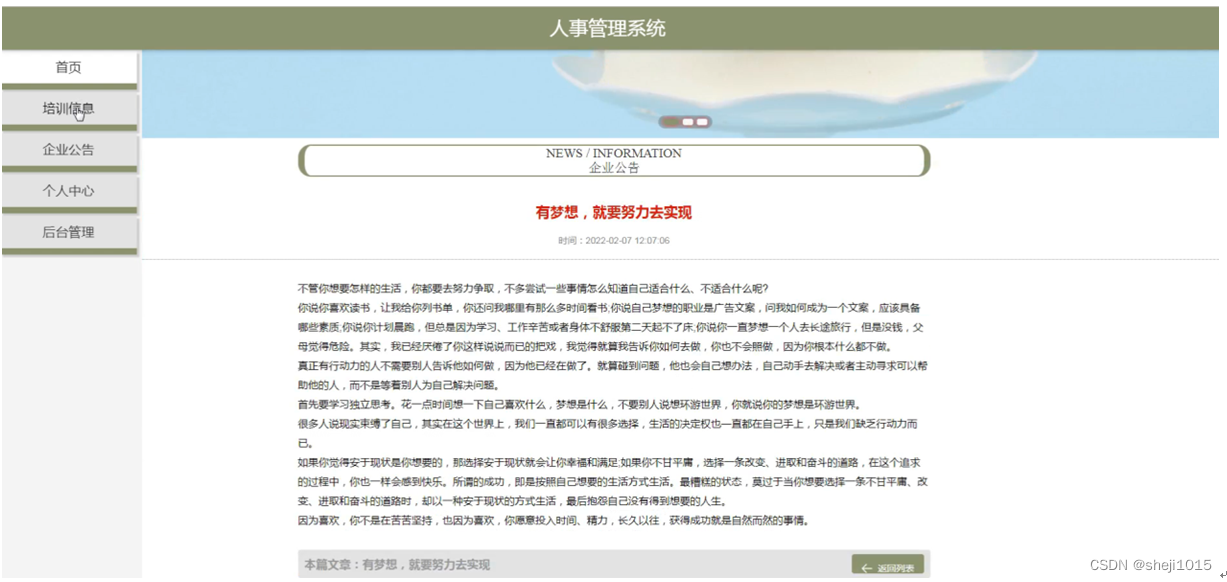
Task: Click the NEWS / INFORMATION heading
Action: pos(614,154)
